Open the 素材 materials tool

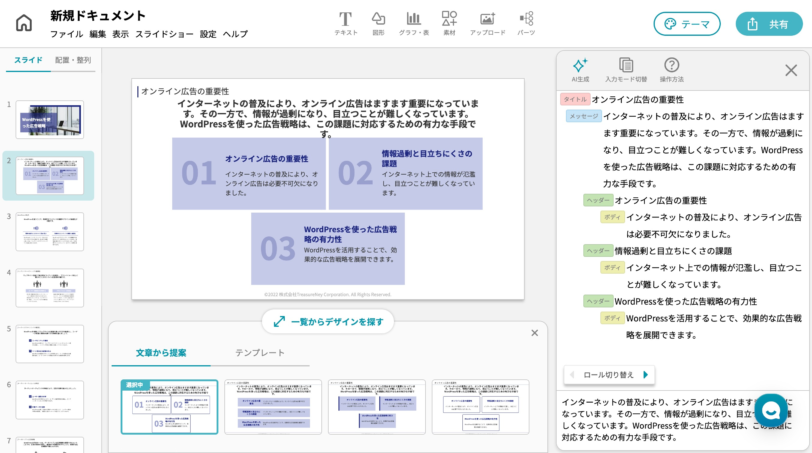tap(449, 24)
